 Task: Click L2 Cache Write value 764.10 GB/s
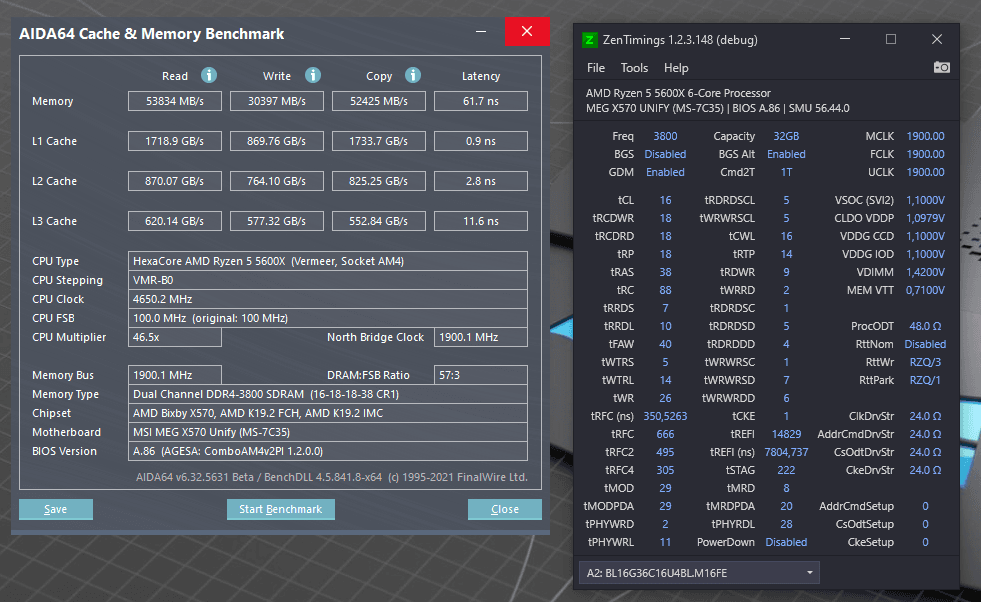(277, 181)
